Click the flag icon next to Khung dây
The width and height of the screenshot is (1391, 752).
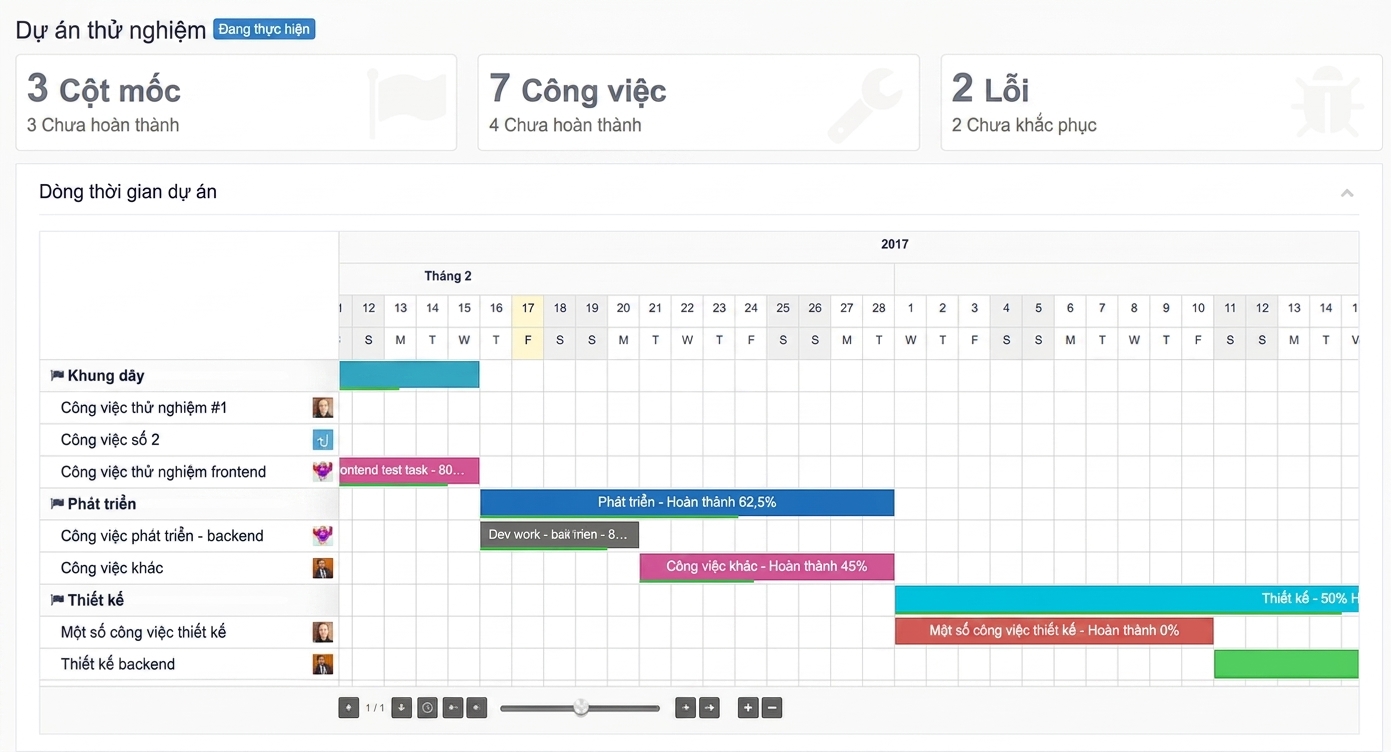tap(57, 376)
